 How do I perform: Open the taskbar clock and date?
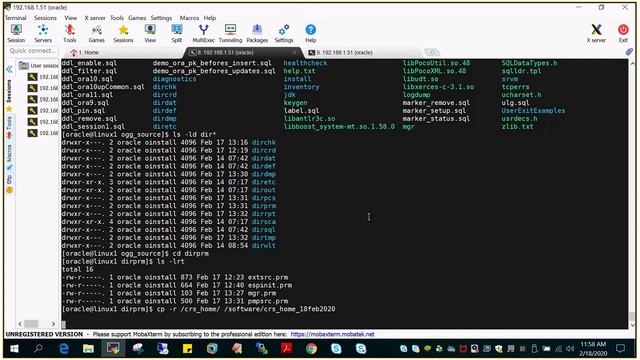[593, 349]
